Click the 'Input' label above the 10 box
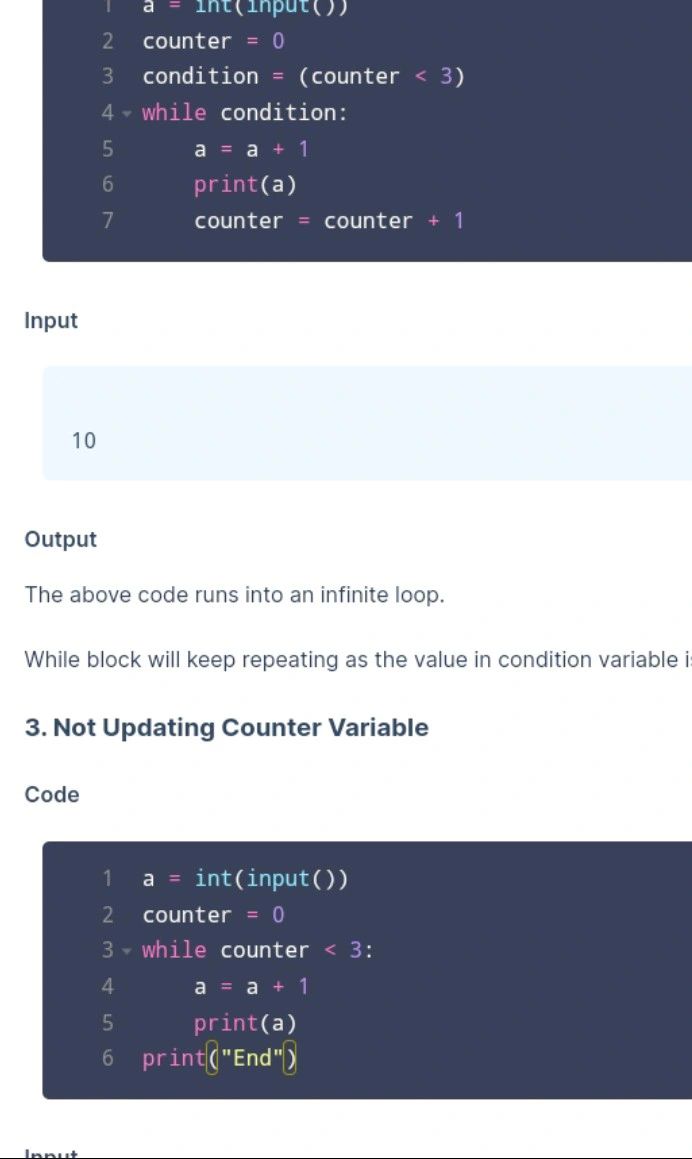This screenshot has width=692, height=1159. click(51, 321)
